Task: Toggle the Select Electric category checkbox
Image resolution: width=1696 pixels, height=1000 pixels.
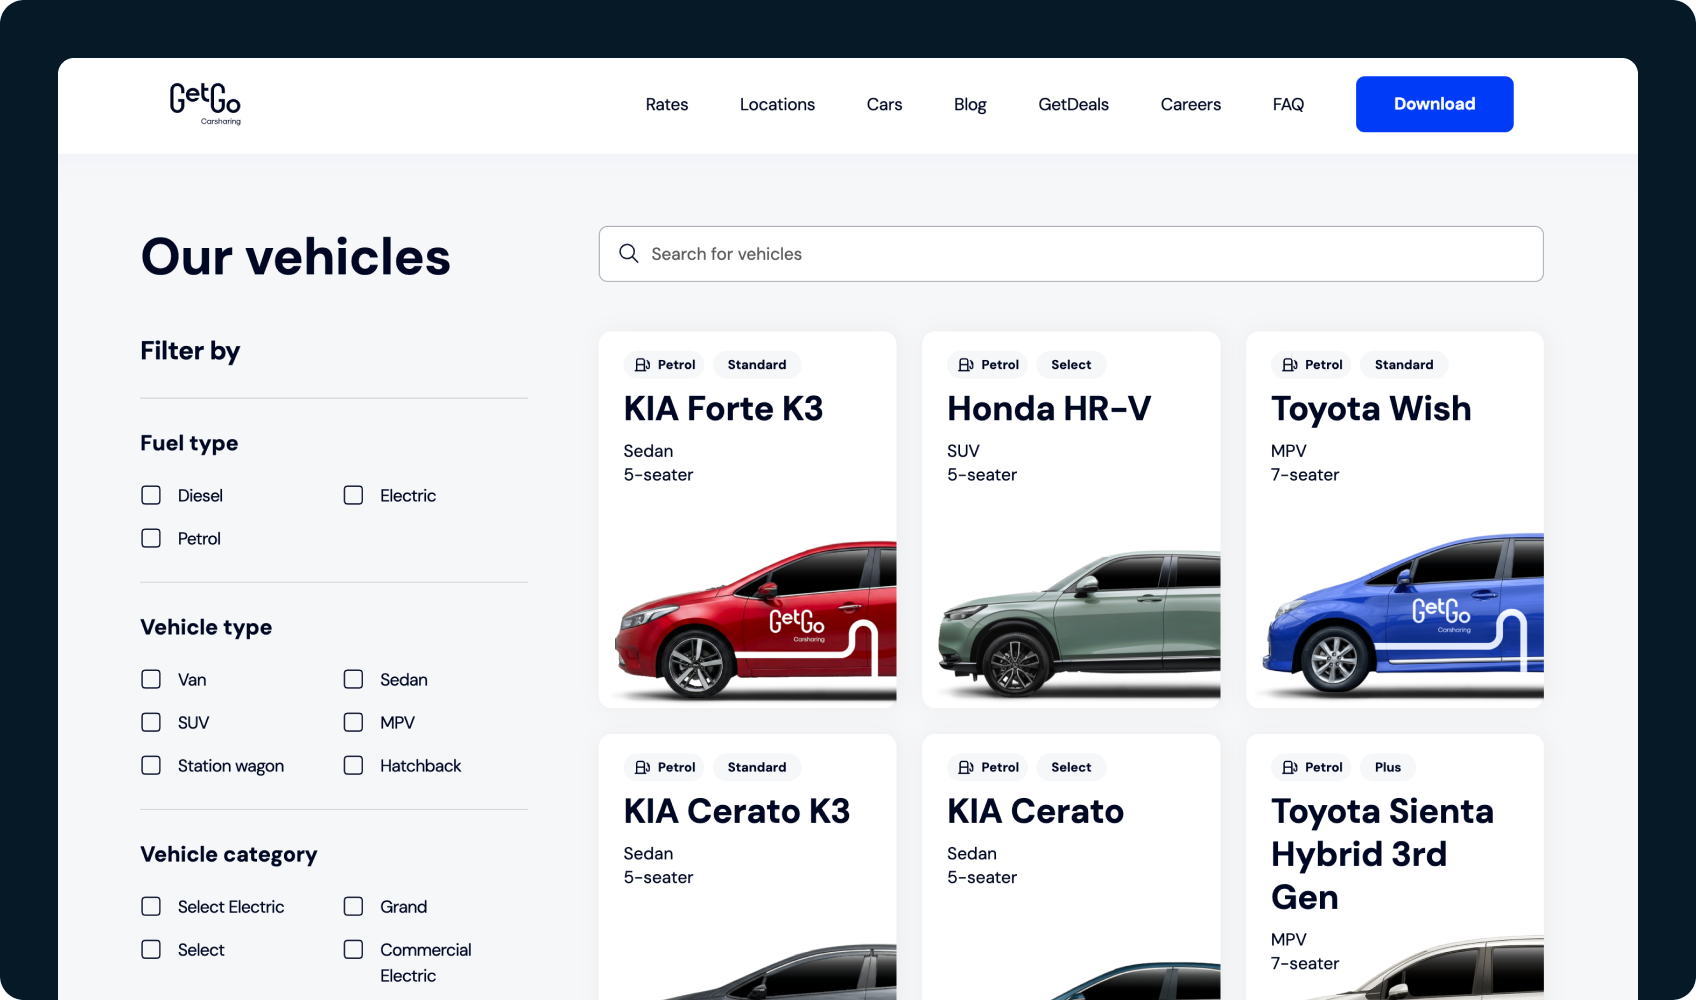Action: pyautogui.click(x=151, y=906)
